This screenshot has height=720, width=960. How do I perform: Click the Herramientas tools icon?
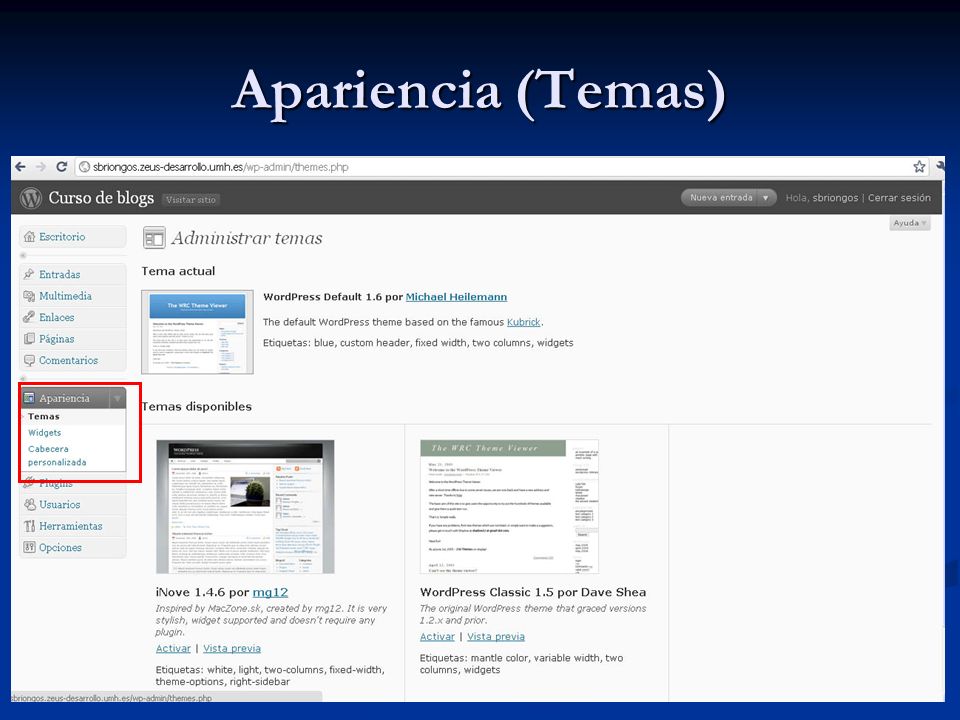(x=29, y=526)
